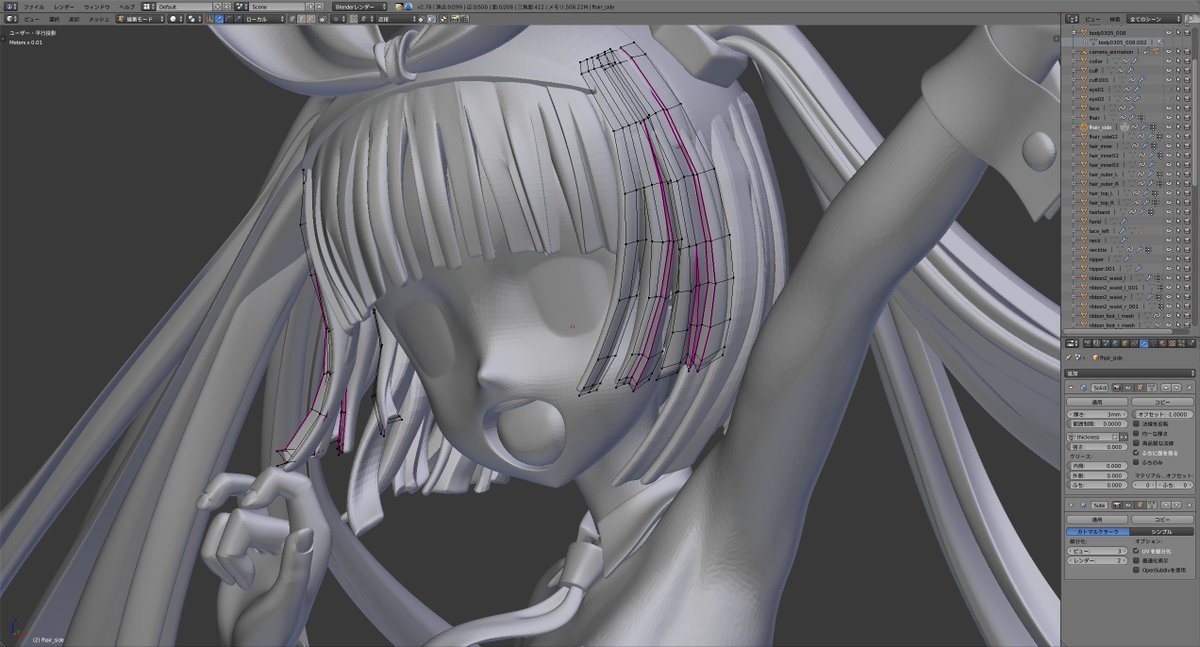The image size is (1200, 647).
Task: Add a new scene with plus button
Action: tap(311, 6)
